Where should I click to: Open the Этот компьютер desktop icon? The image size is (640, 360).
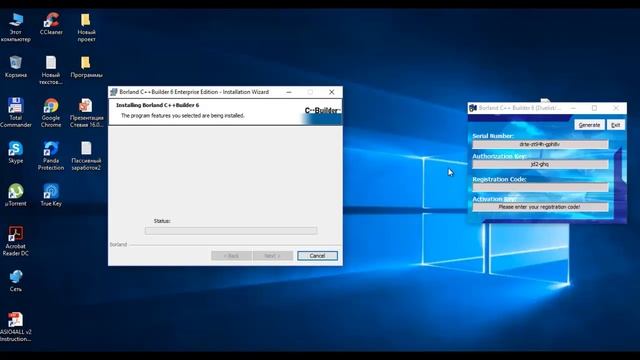click(16, 27)
